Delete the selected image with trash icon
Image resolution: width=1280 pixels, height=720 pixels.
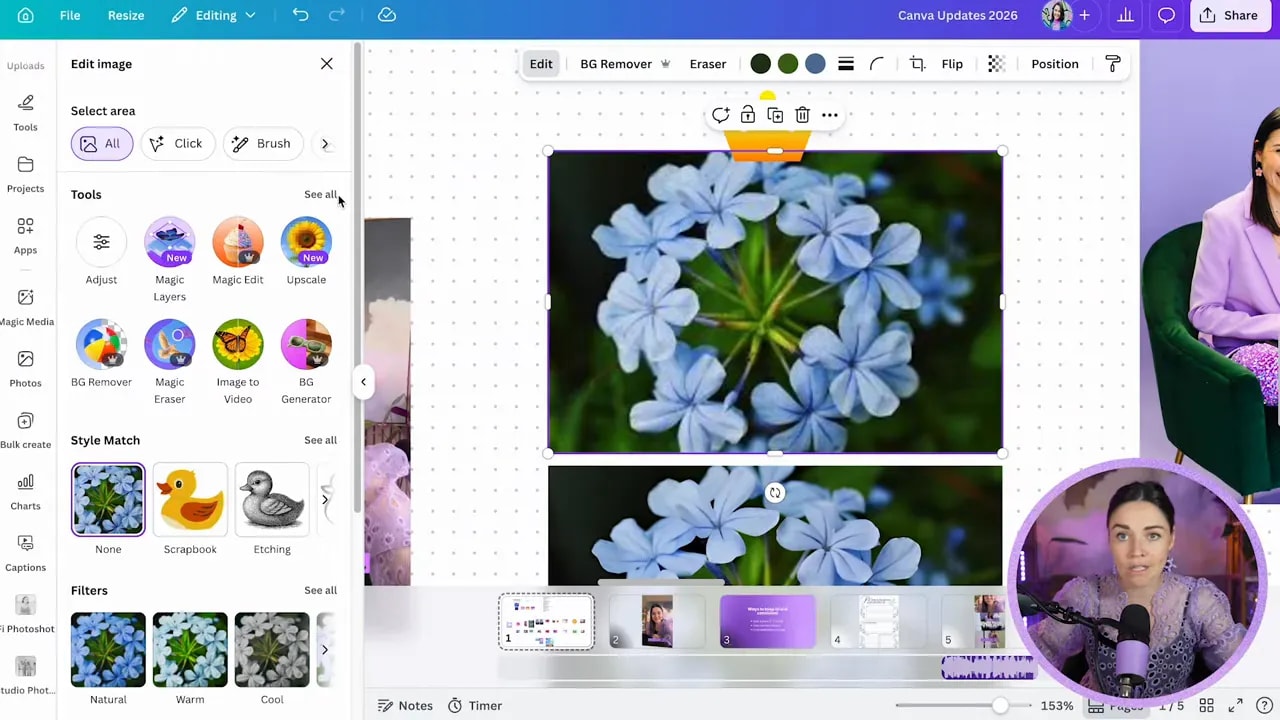pyautogui.click(x=802, y=115)
